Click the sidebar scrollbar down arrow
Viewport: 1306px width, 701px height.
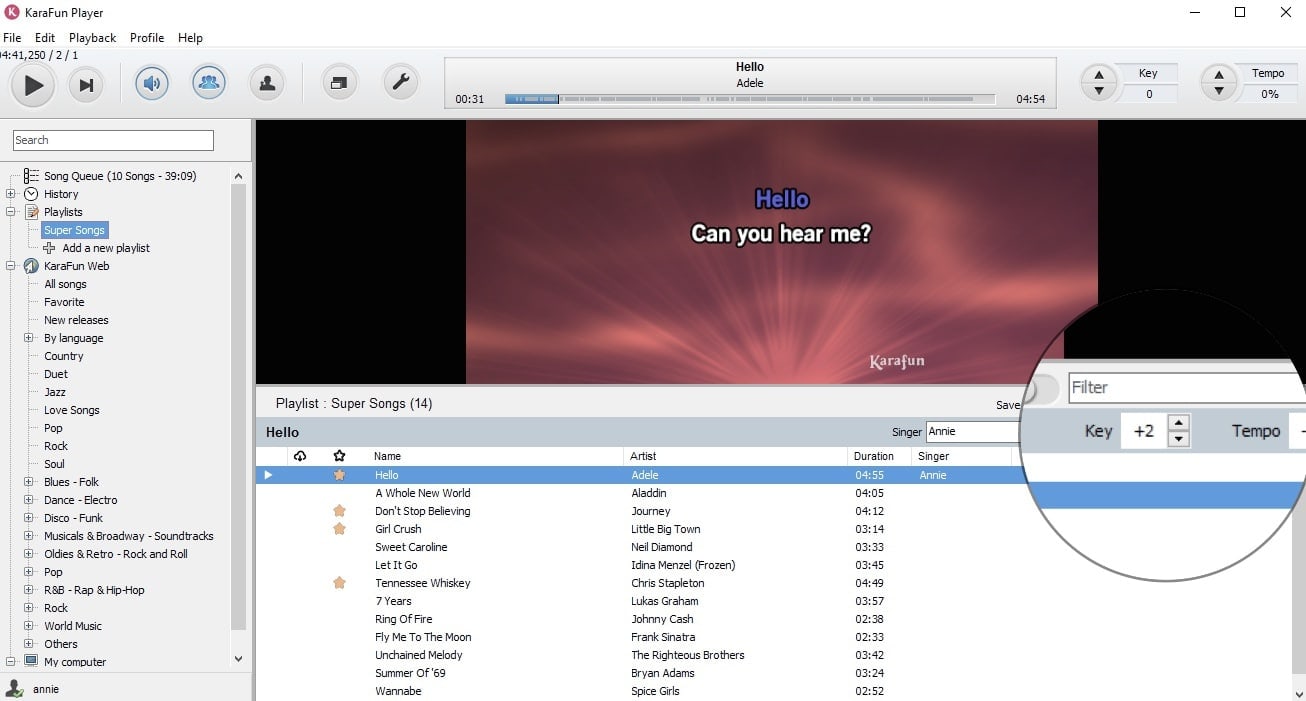pyautogui.click(x=238, y=659)
